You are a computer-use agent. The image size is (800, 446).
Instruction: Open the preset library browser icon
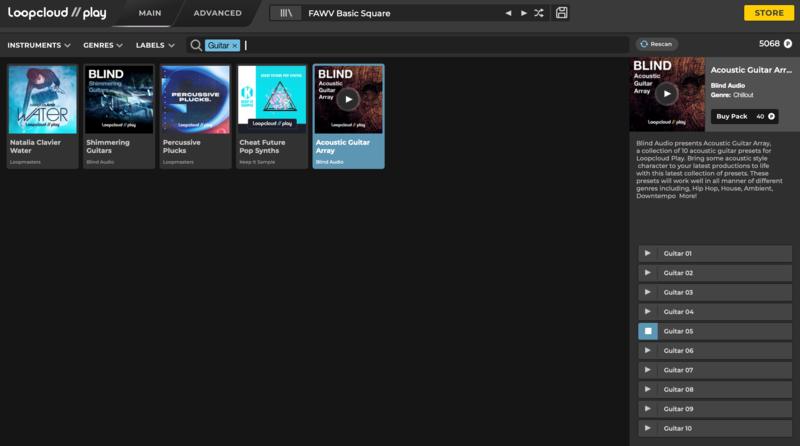pos(287,14)
